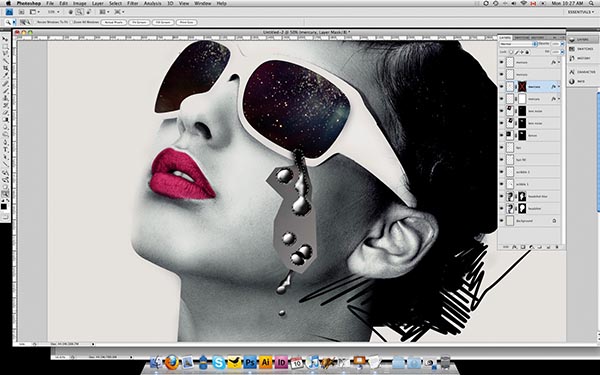Image resolution: width=600 pixels, height=375 pixels.
Task: Open InDesign from the Dock
Action: (x=281, y=362)
